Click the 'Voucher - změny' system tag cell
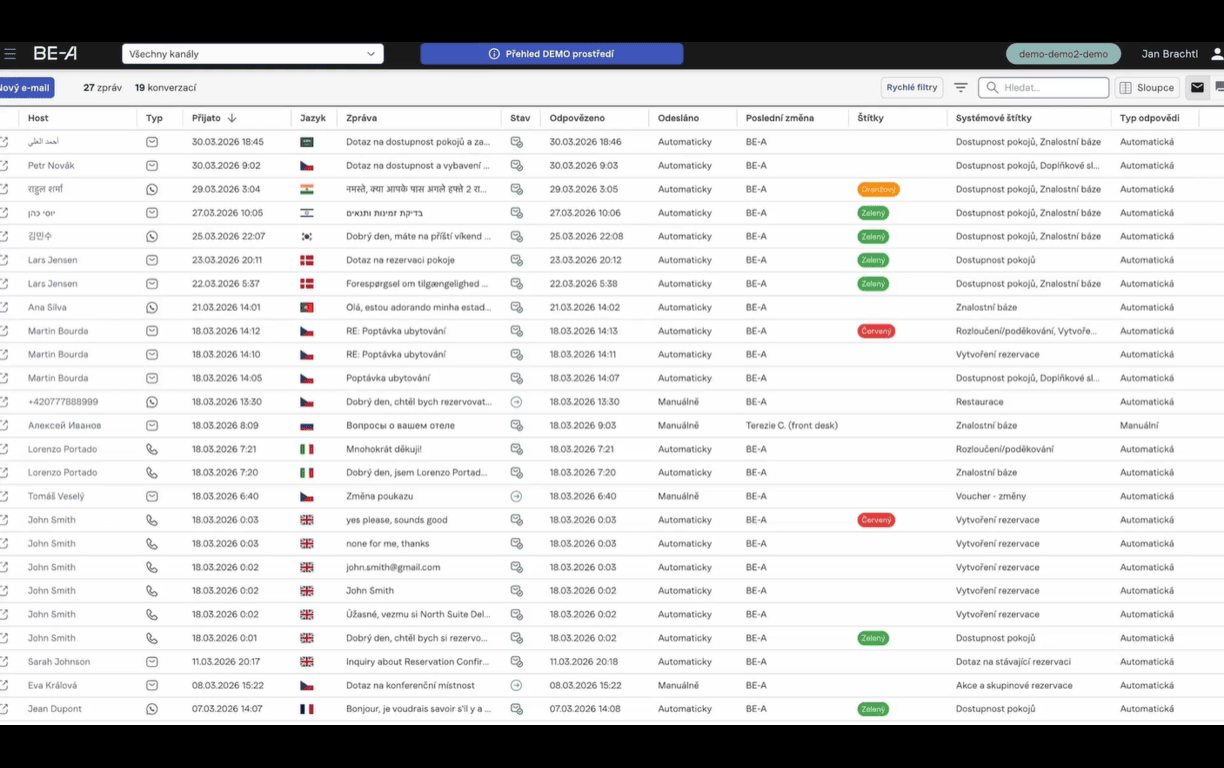Image resolution: width=1224 pixels, height=768 pixels. (x=993, y=496)
